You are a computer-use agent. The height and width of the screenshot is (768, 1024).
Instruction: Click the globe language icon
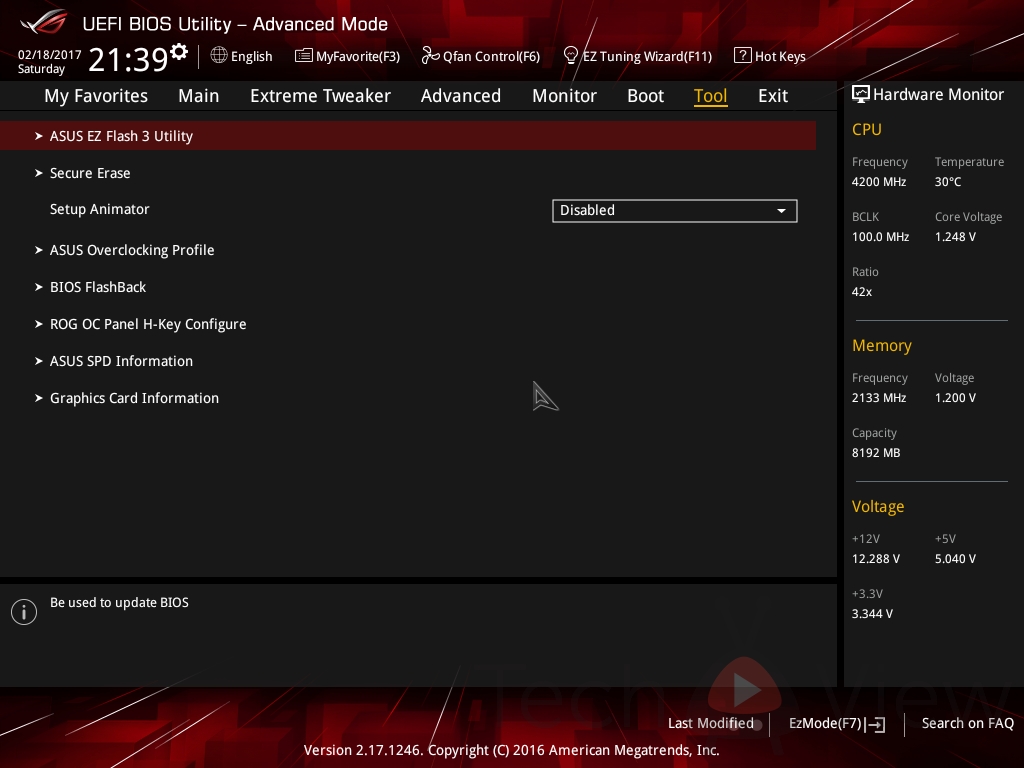[219, 56]
